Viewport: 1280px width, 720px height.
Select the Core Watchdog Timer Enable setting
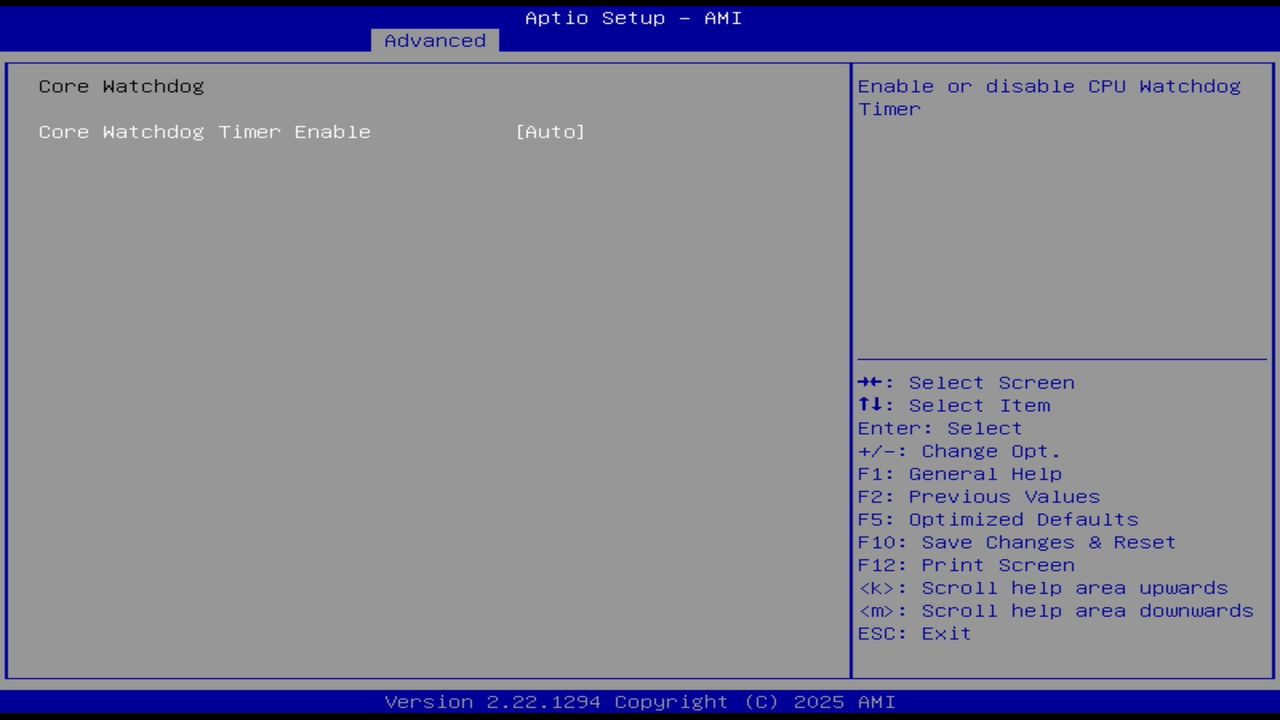tap(204, 131)
